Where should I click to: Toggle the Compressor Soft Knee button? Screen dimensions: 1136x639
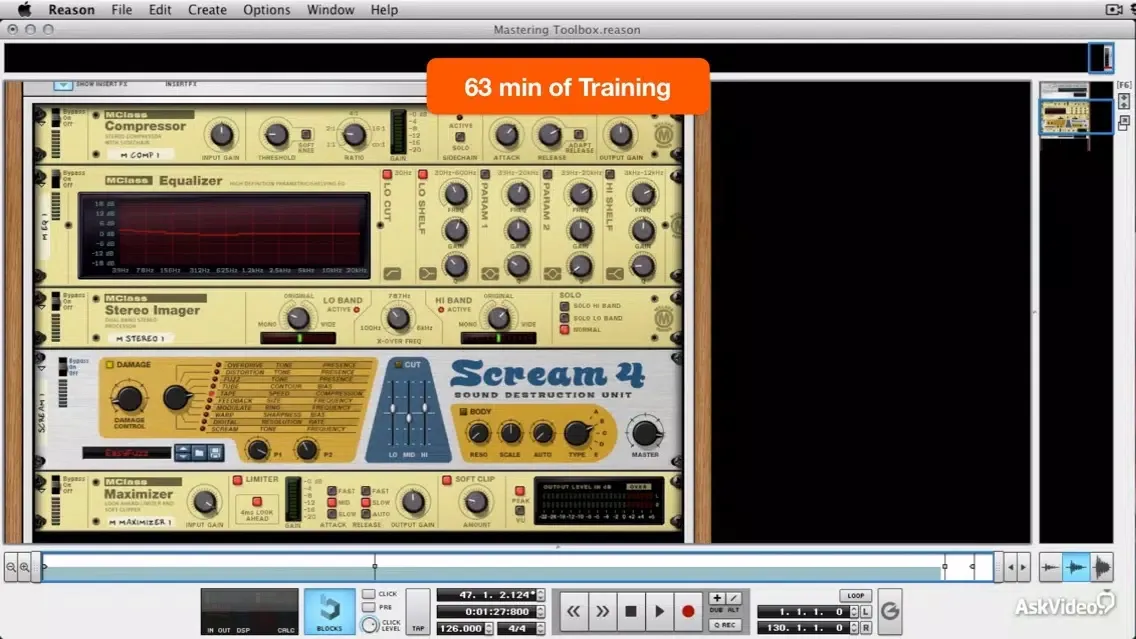[306, 135]
